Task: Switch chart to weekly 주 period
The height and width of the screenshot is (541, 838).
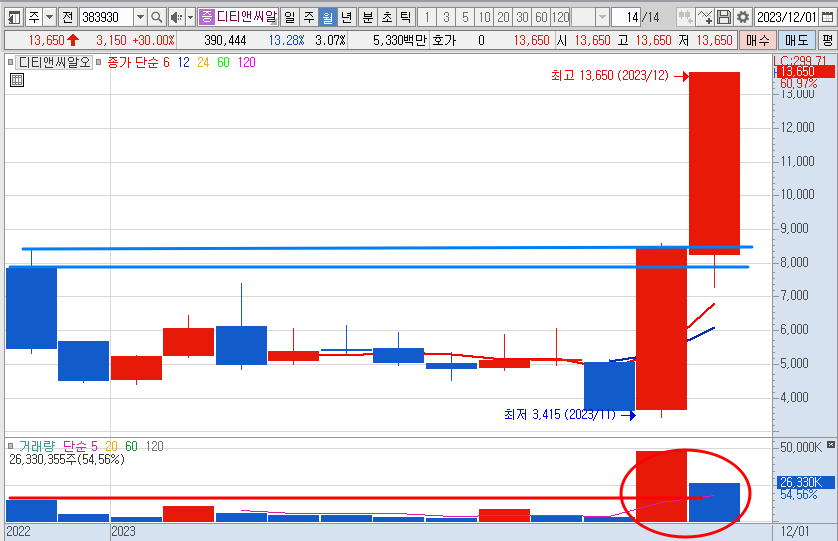Action: (x=309, y=18)
